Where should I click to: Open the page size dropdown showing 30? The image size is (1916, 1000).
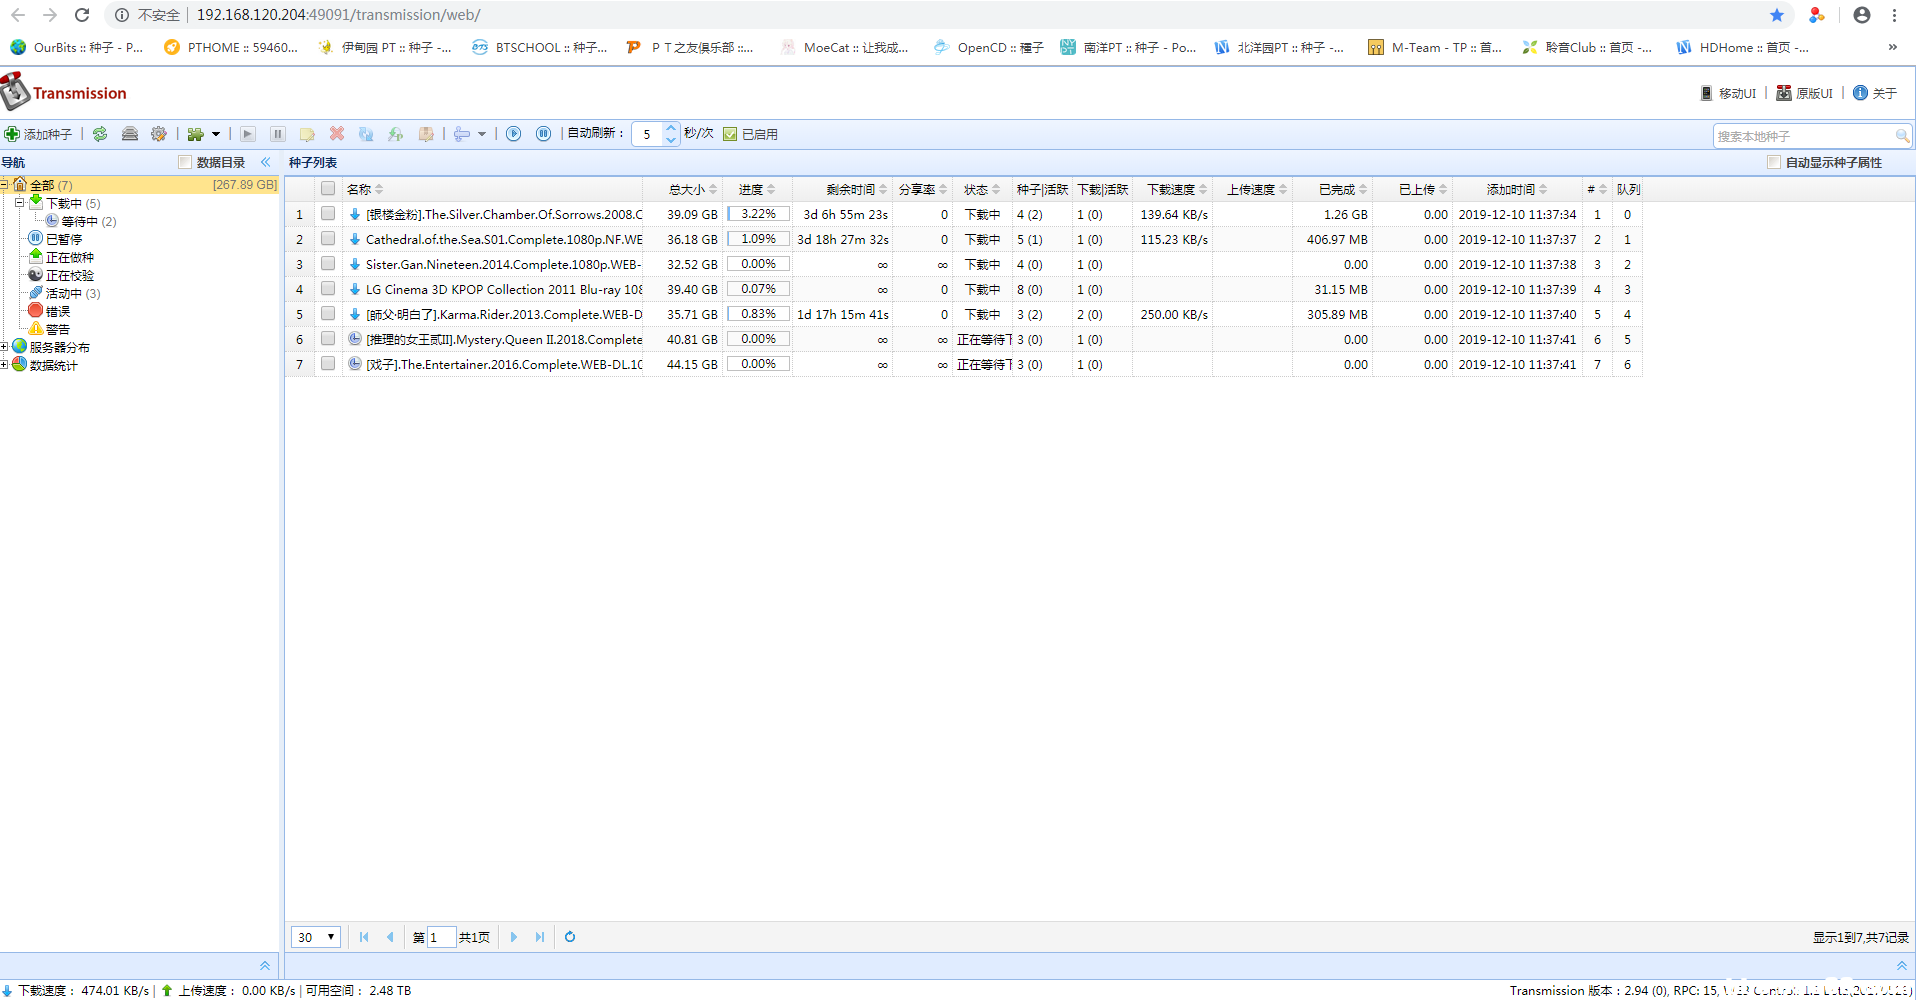coord(316,937)
